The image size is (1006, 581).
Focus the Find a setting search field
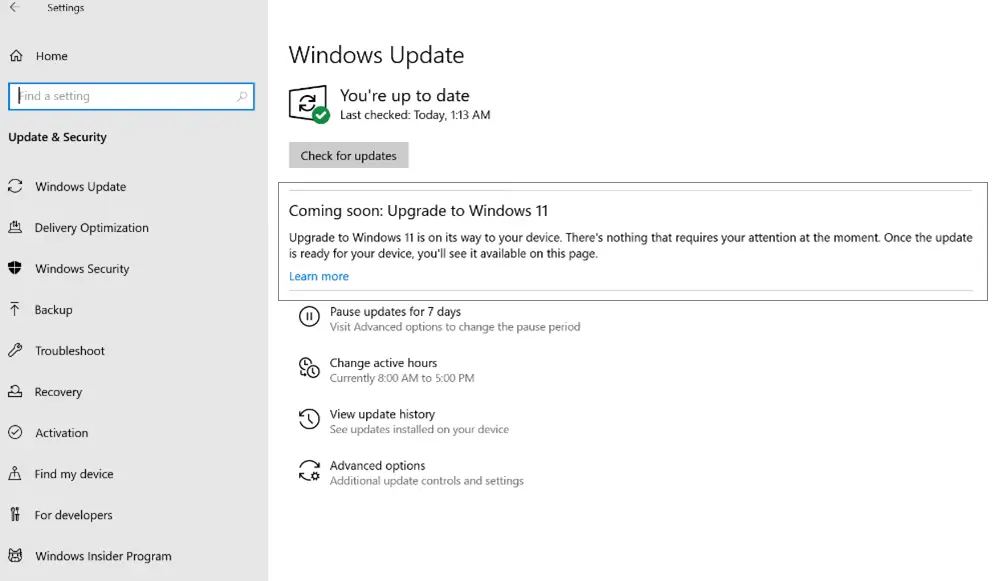click(131, 96)
